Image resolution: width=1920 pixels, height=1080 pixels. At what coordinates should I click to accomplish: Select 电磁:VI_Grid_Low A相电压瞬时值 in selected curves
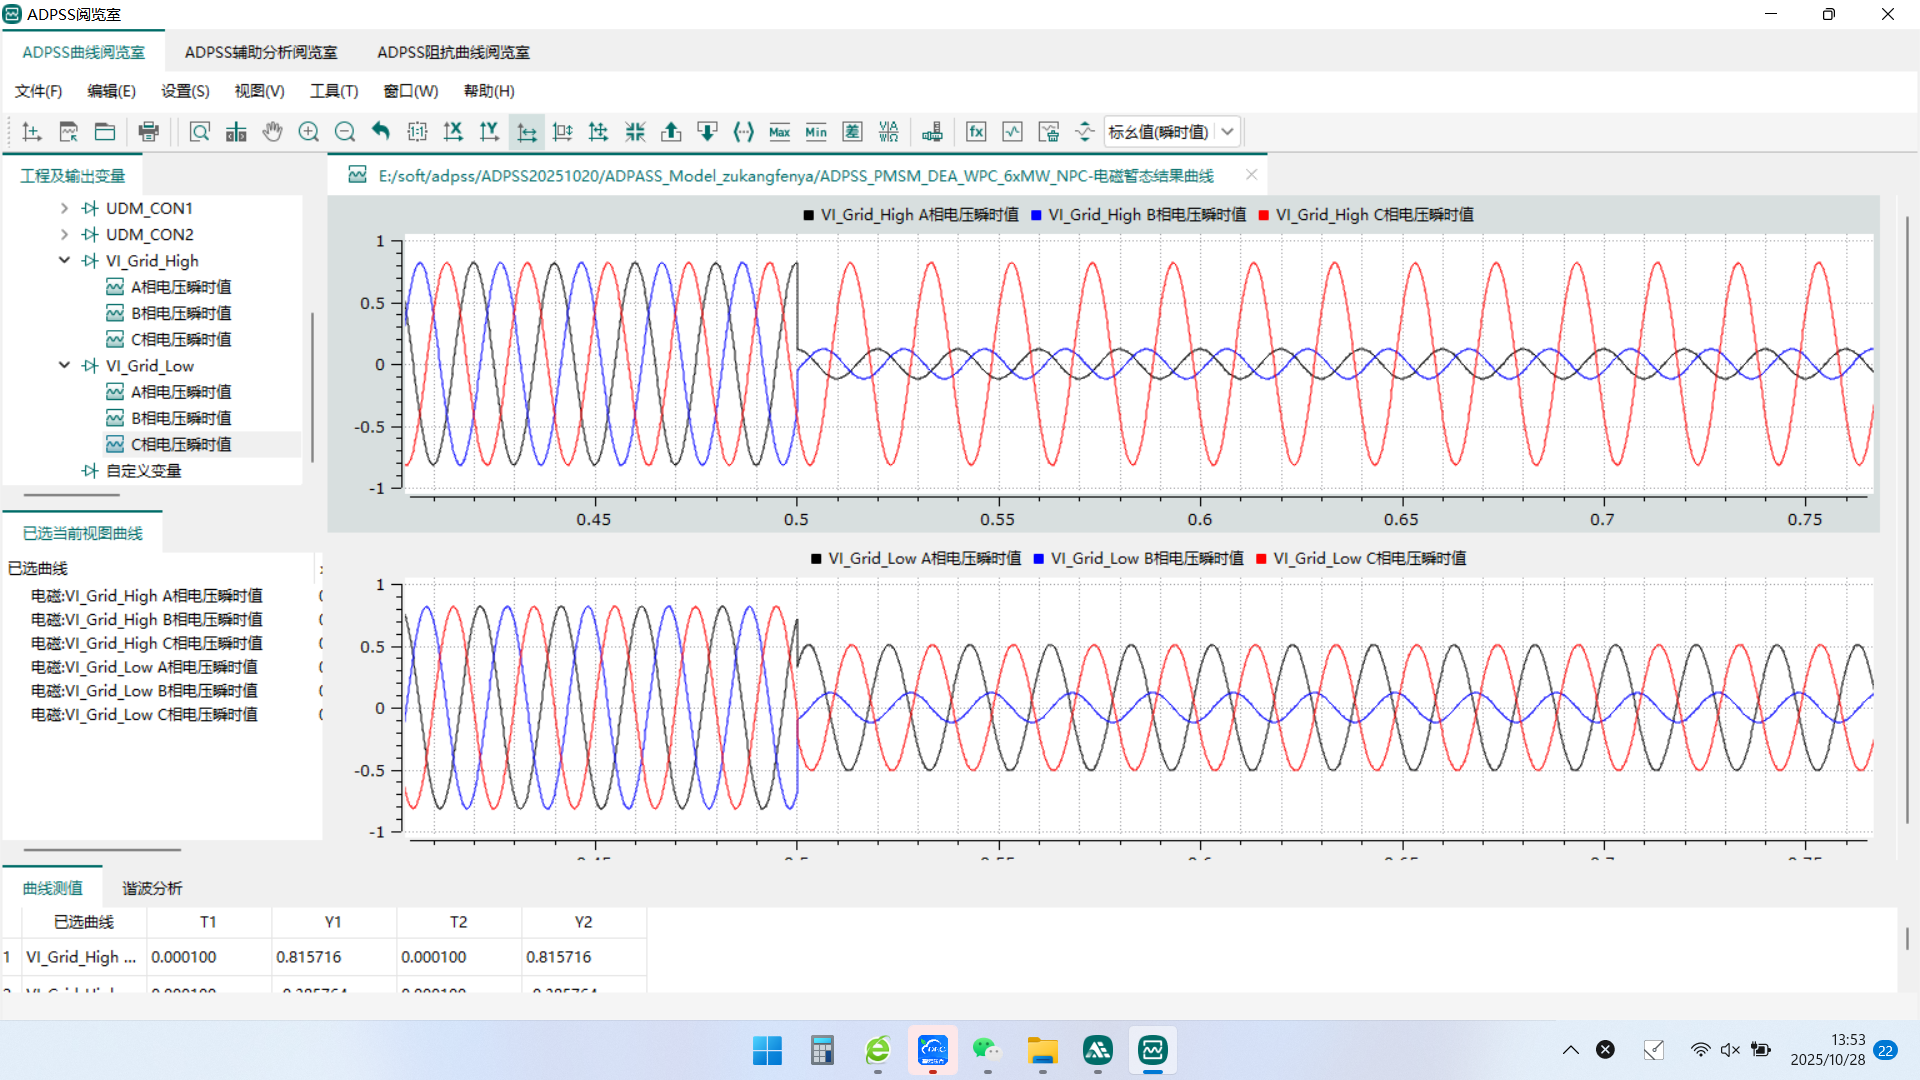(x=144, y=667)
